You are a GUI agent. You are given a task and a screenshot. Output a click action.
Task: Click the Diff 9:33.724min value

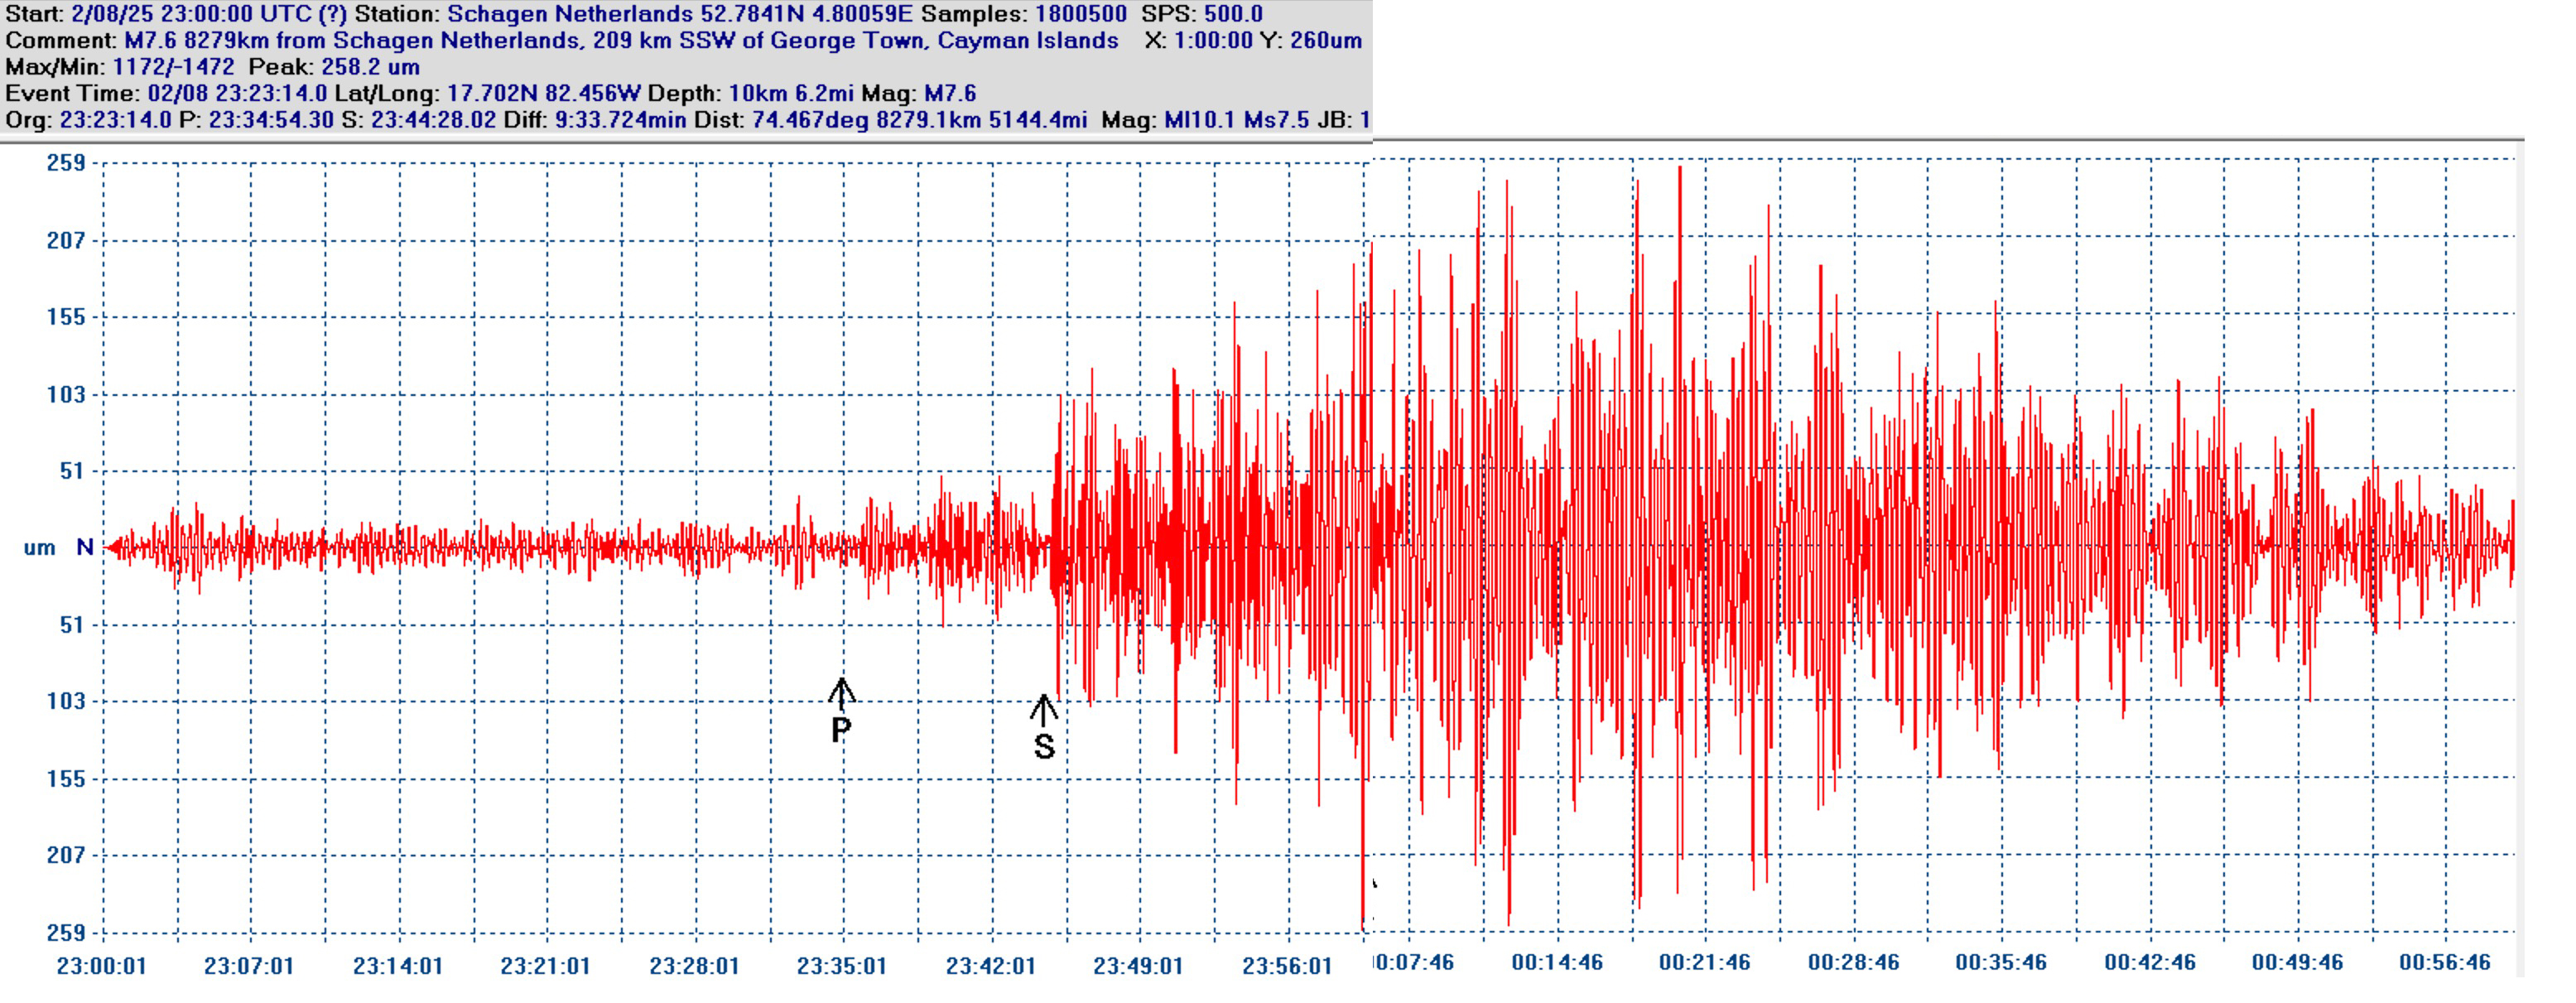(x=620, y=121)
